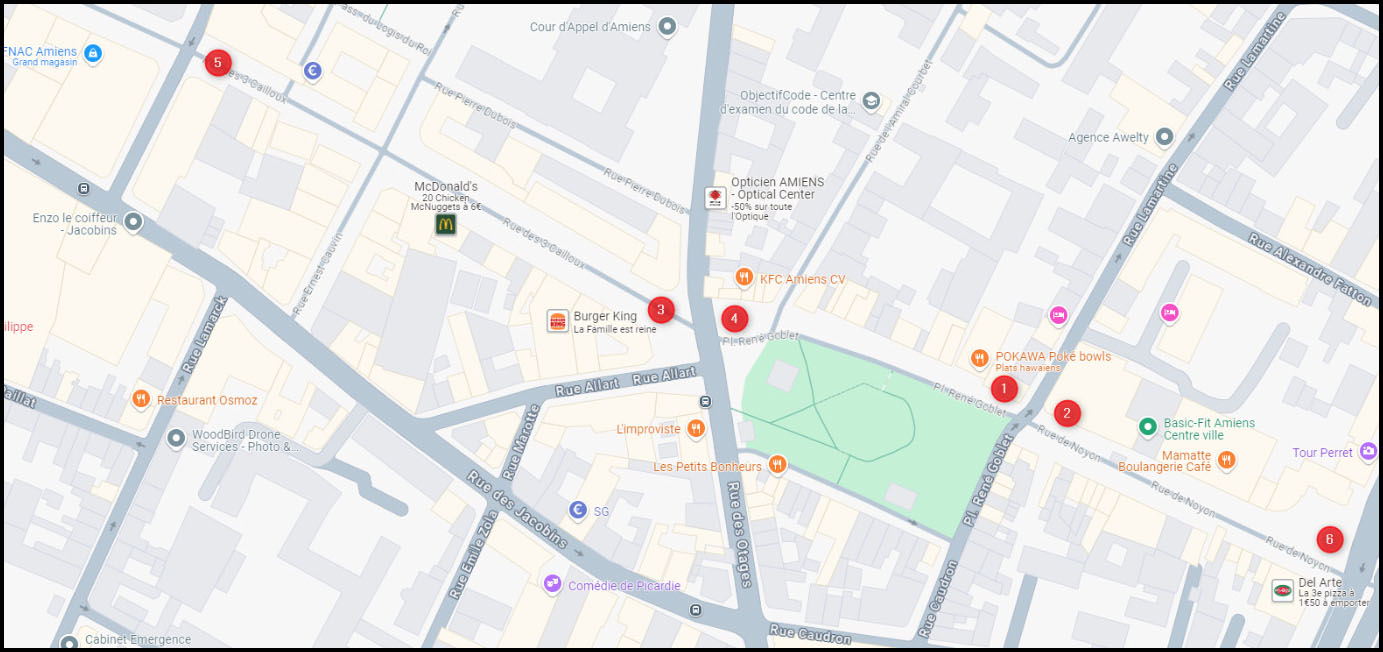Image resolution: width=1383 pixels, height=652 pixels.
Task: Click the Del Arte pizza marker icon
Action: [x=1282, y=590]
